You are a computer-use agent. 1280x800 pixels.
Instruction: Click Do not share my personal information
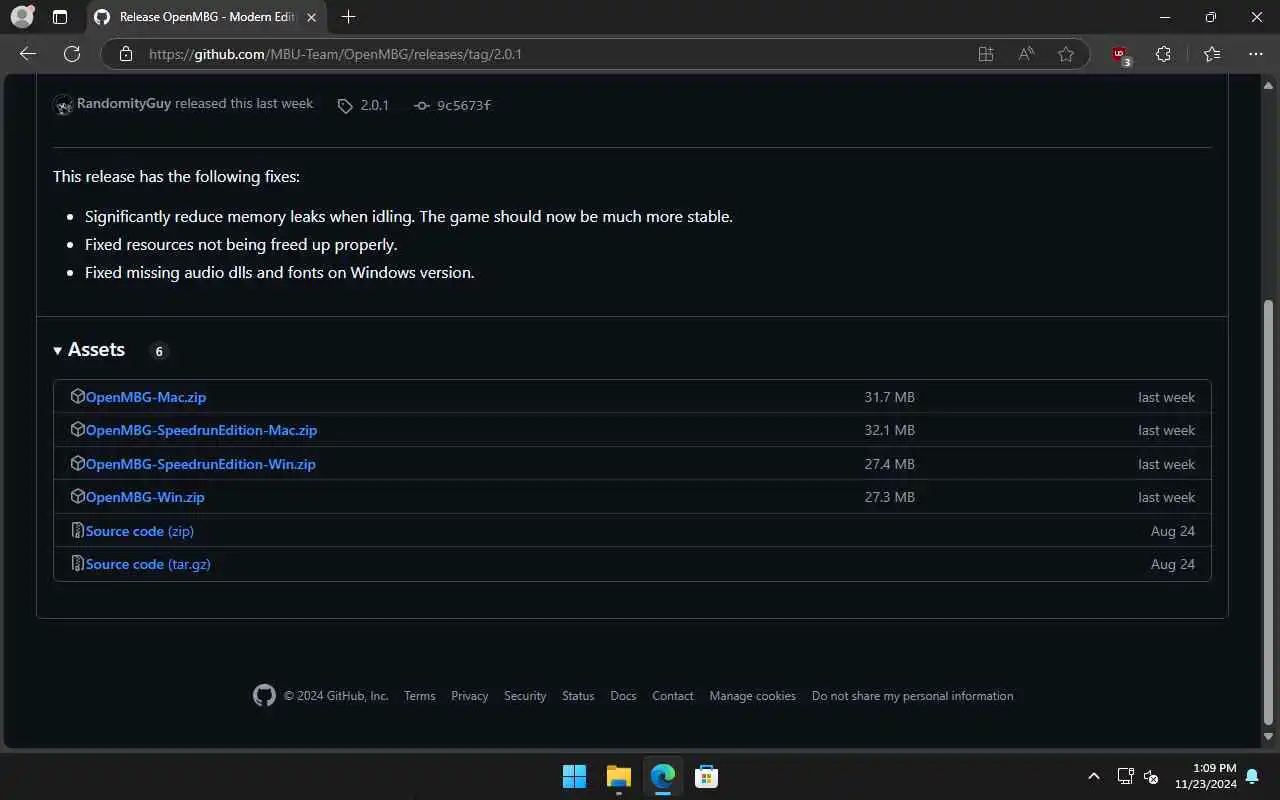tap(913, 696)
